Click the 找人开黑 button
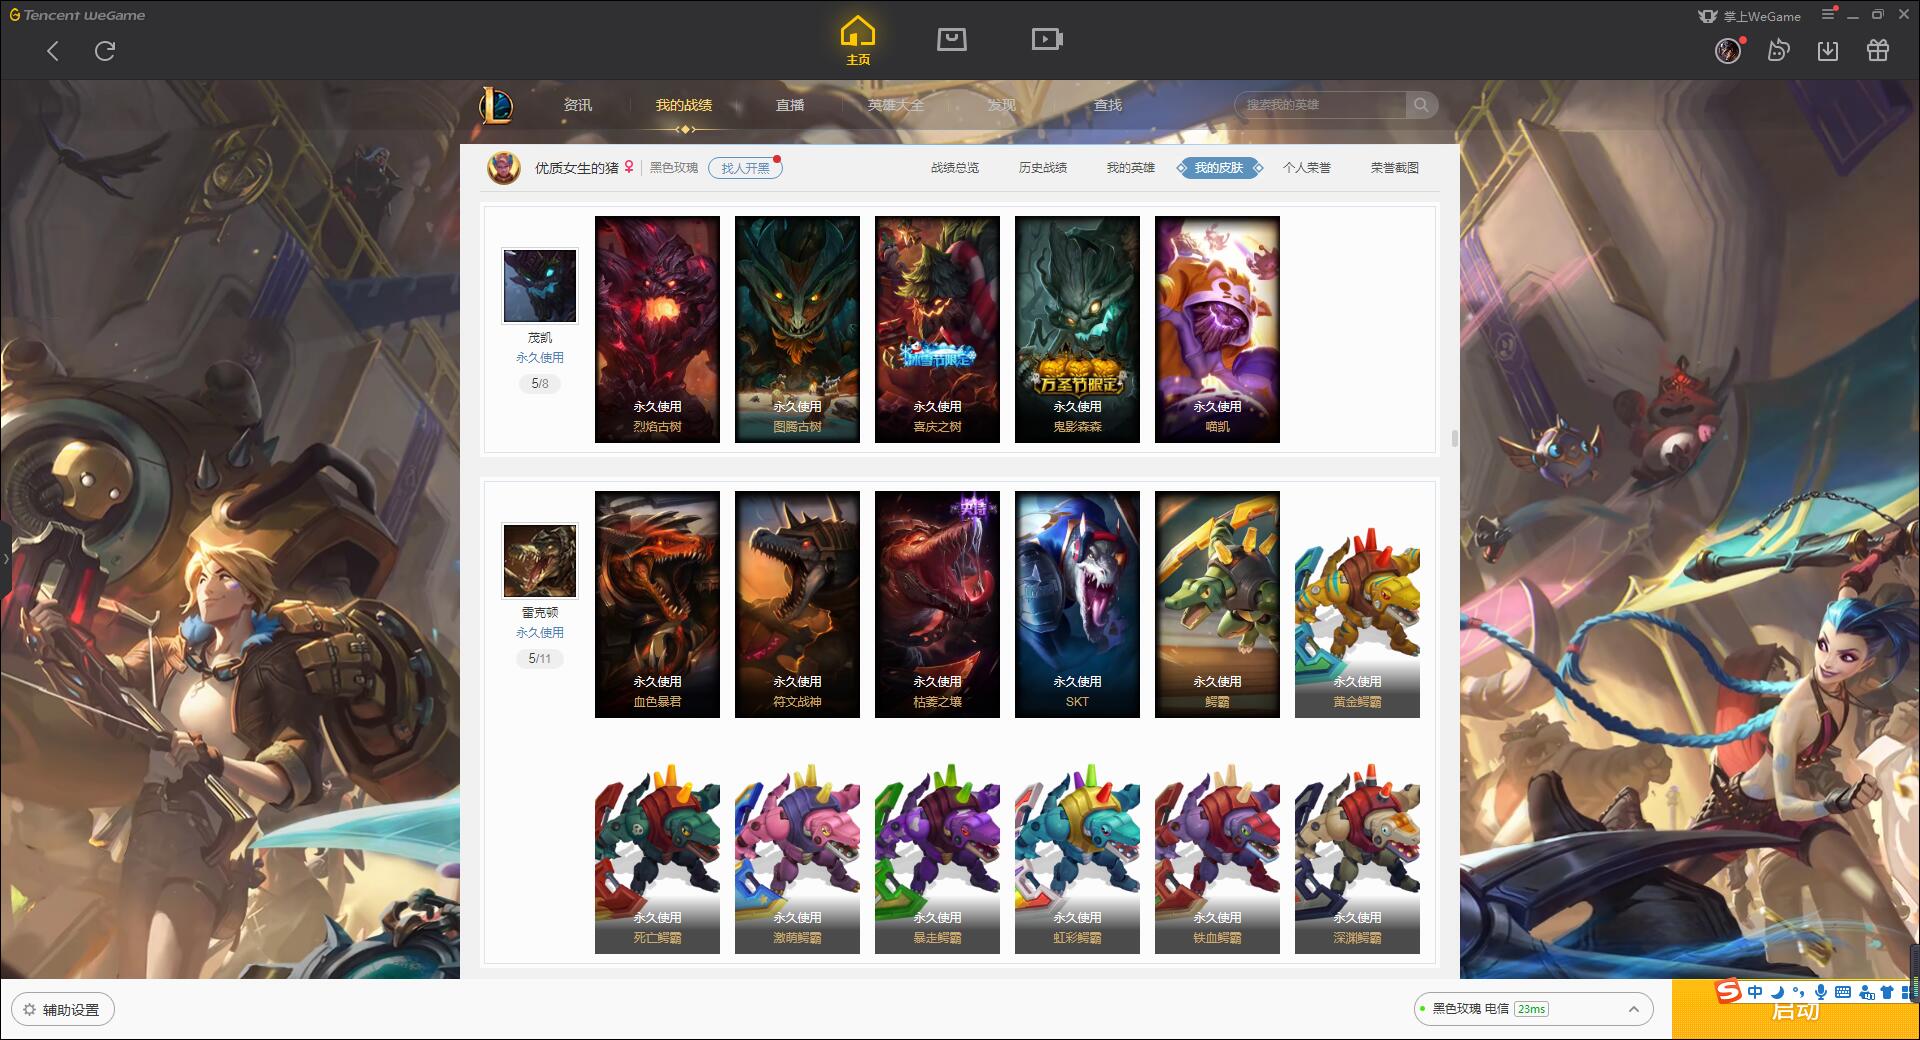1920x1040 pixels. tap(745, 168)
